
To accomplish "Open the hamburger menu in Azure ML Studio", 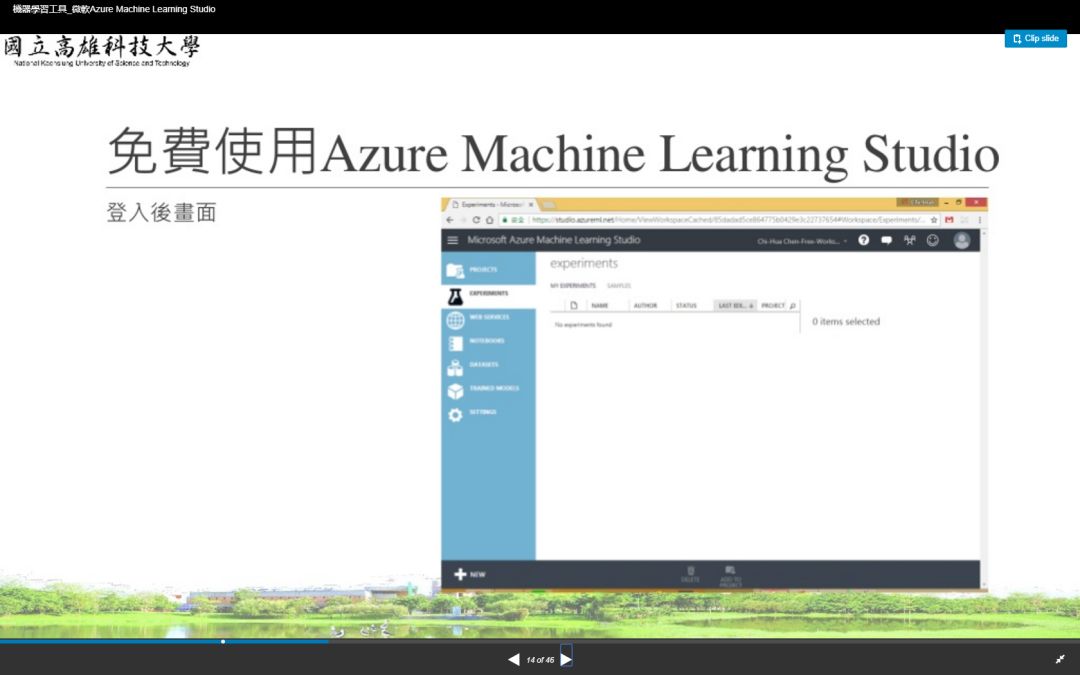I will (453, 240).
